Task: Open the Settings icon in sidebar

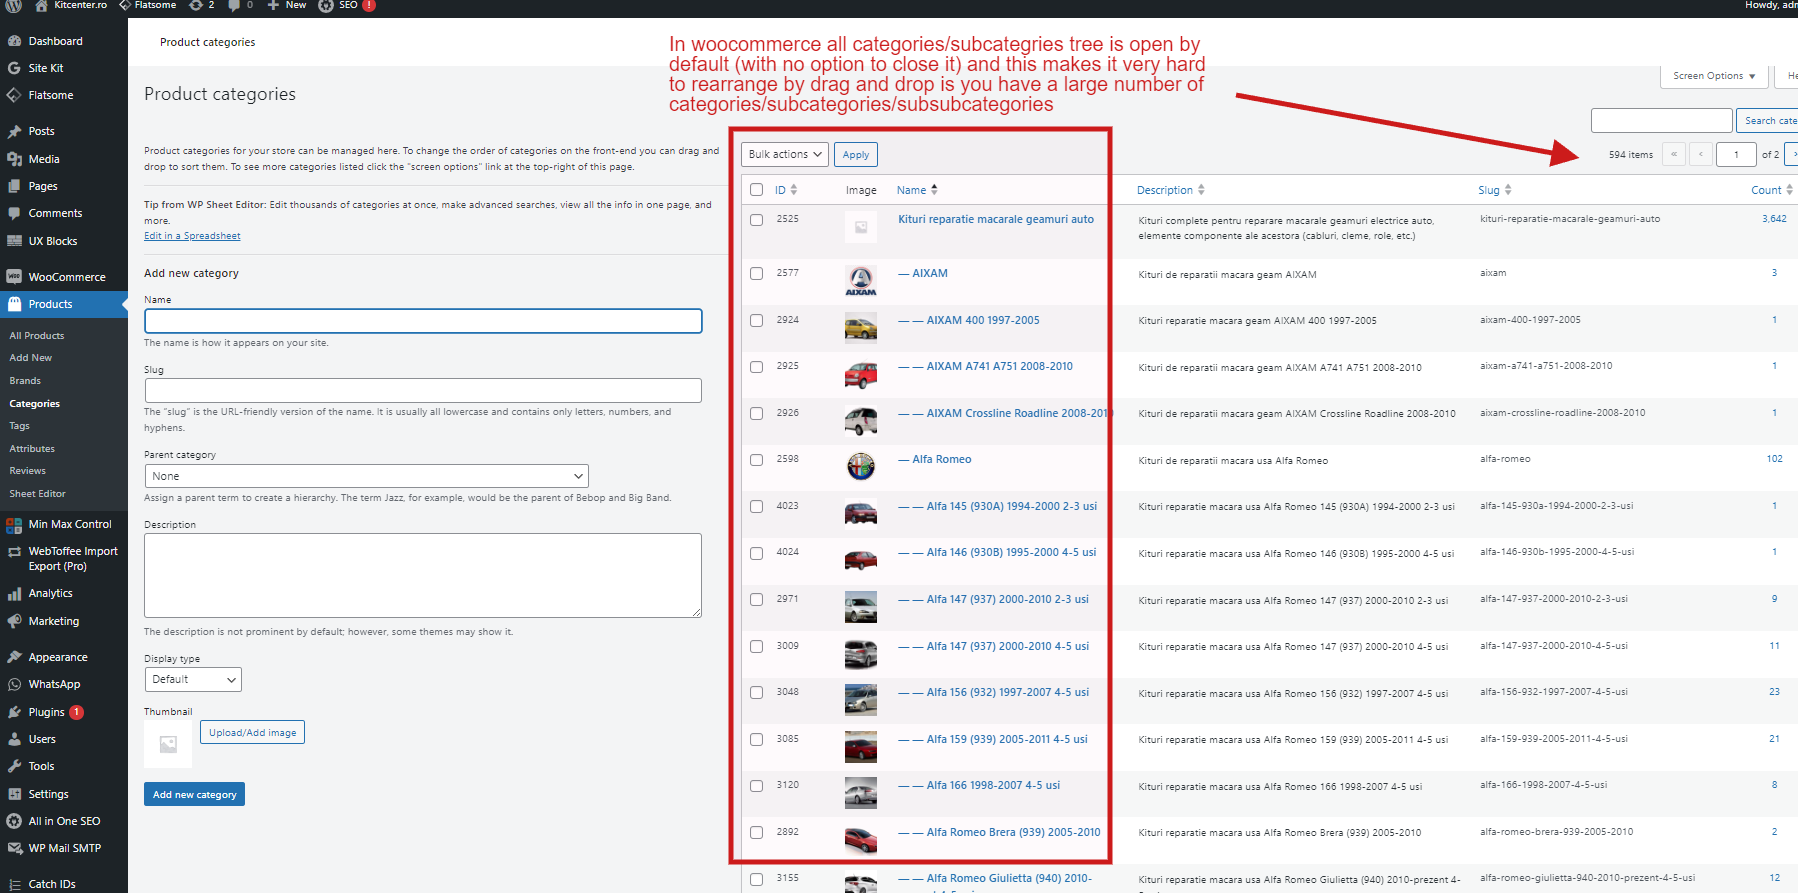Action: click(14, 794)
